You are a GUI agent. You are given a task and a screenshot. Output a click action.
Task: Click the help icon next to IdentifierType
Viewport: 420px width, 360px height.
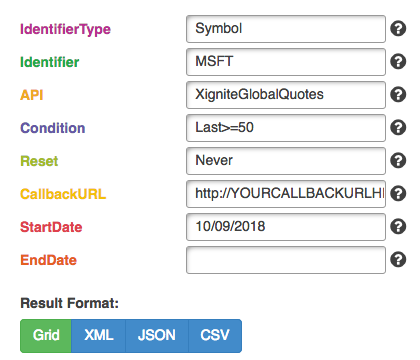pos(398,29)
